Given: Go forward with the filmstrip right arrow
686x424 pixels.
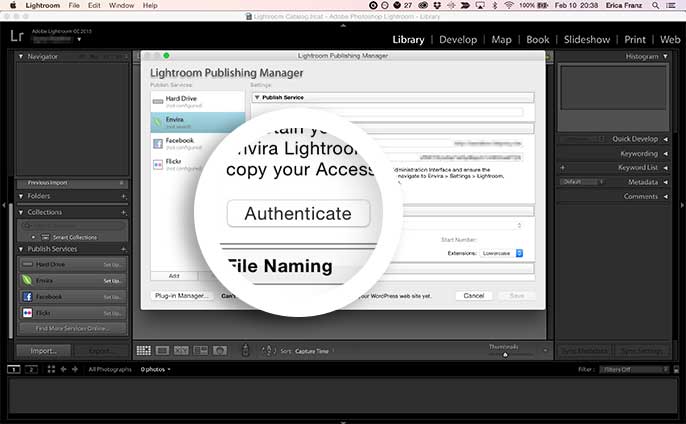Looking at the screenshot, I should [75, 369].
